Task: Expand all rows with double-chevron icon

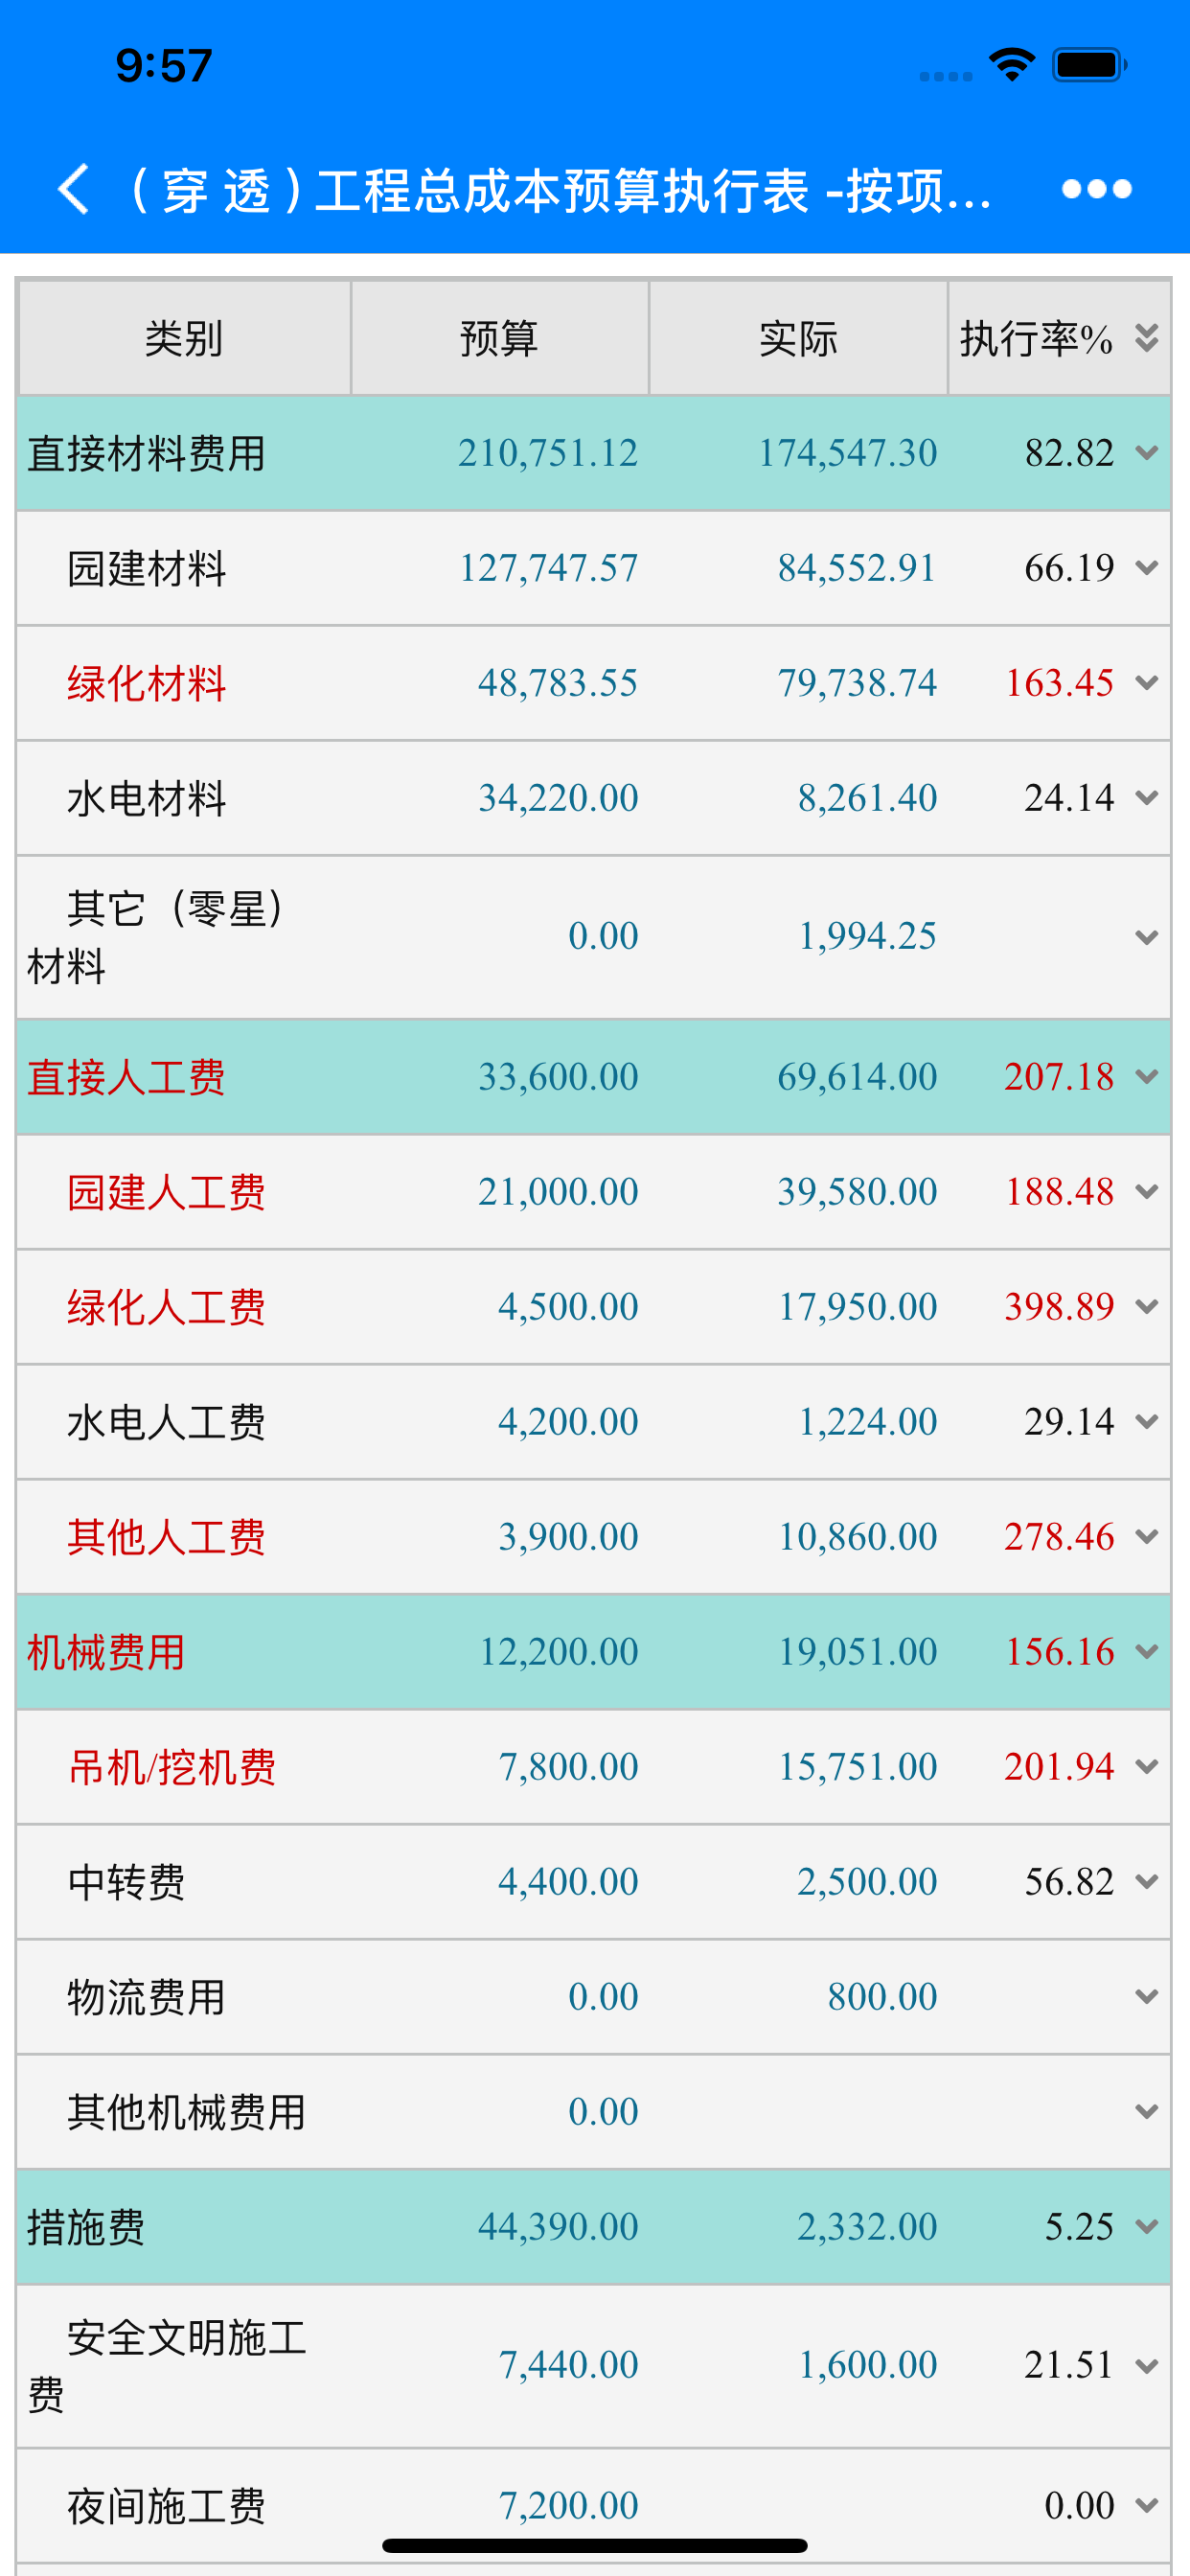Action: pyautogui.click(x=1146, y=338)
